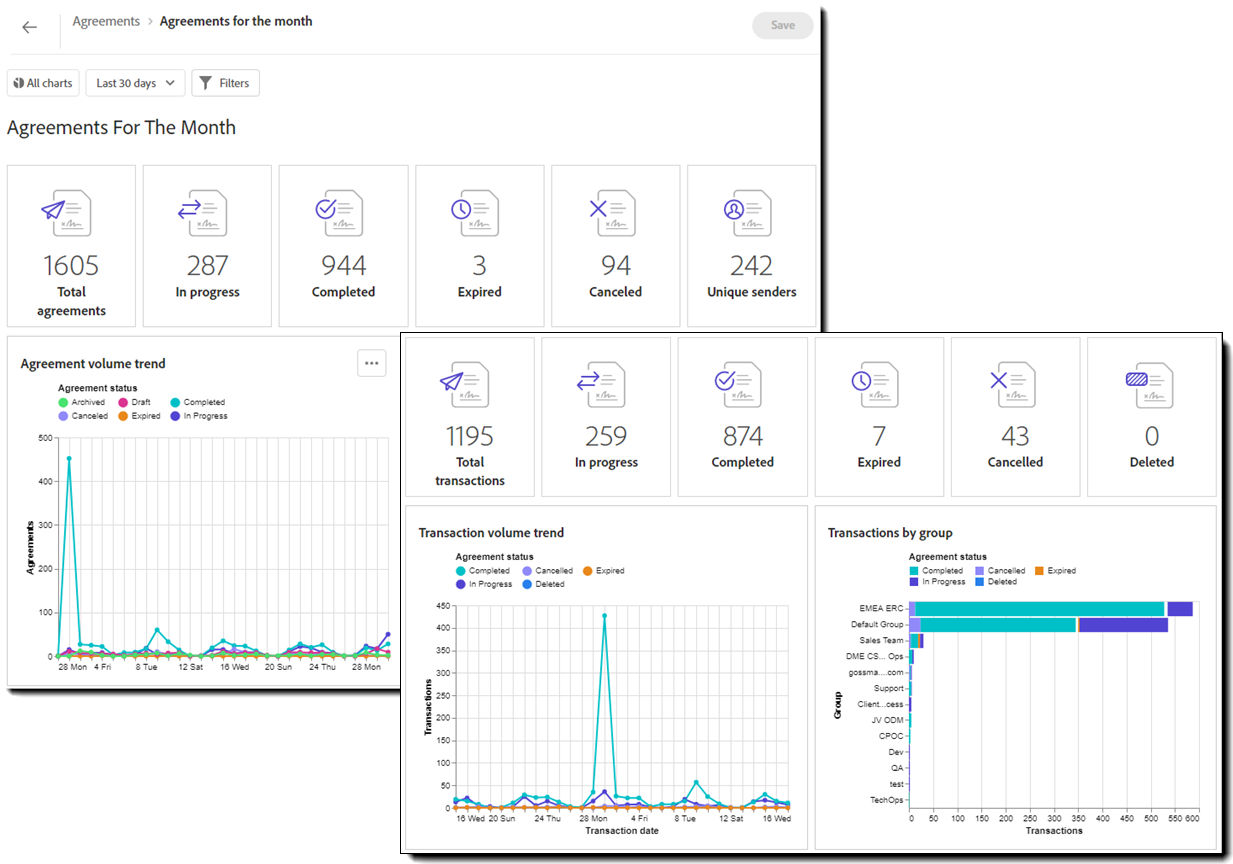Image resolution: width=1233 pixels, height=864 pixels.
Task: Expand the Last 30 days dropdown
Action: [x=136, y=83]
